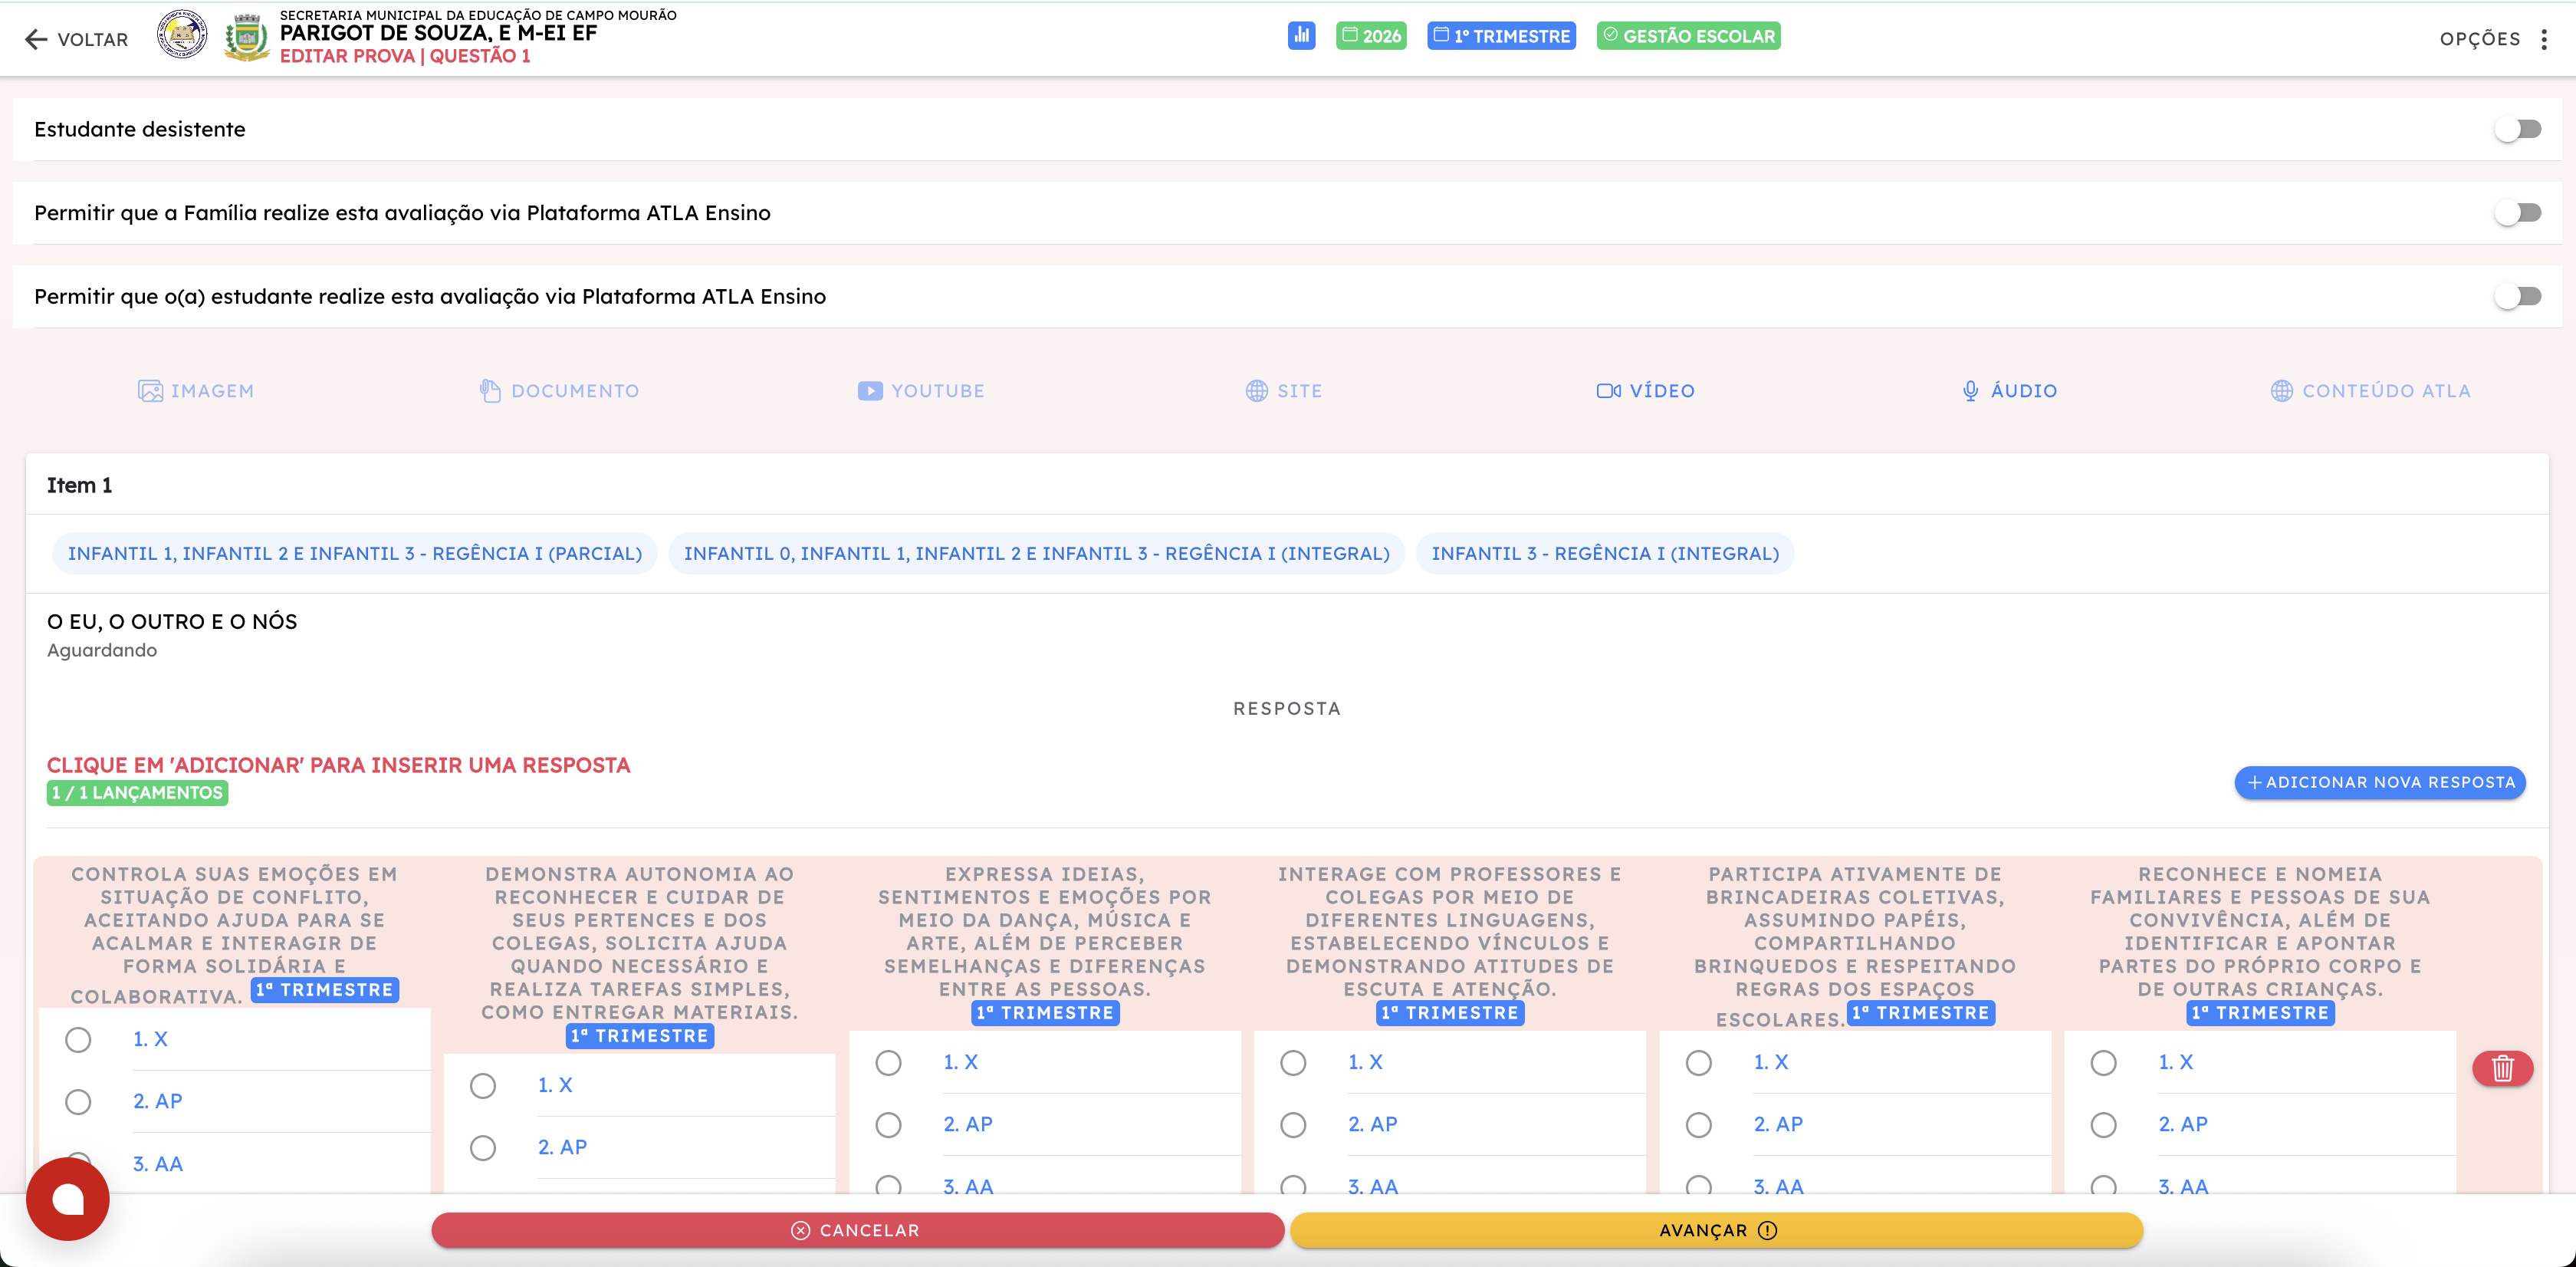Select 2. AP under Interage com professores
This screenshot has width=2576, height=1267.
pyautogui.click(x=1293, y=1125)
